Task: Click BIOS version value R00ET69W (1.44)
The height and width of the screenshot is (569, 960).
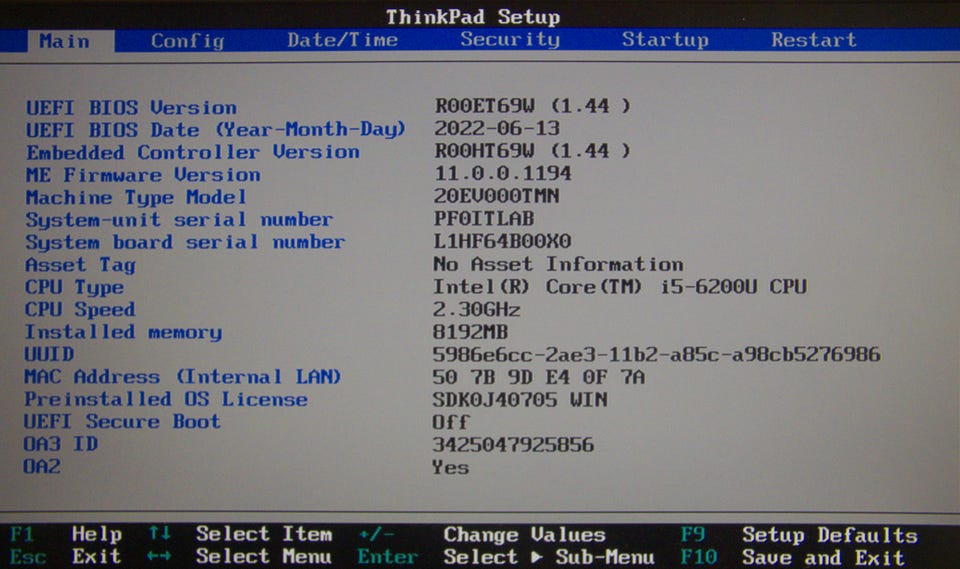Action: [532, 106]
